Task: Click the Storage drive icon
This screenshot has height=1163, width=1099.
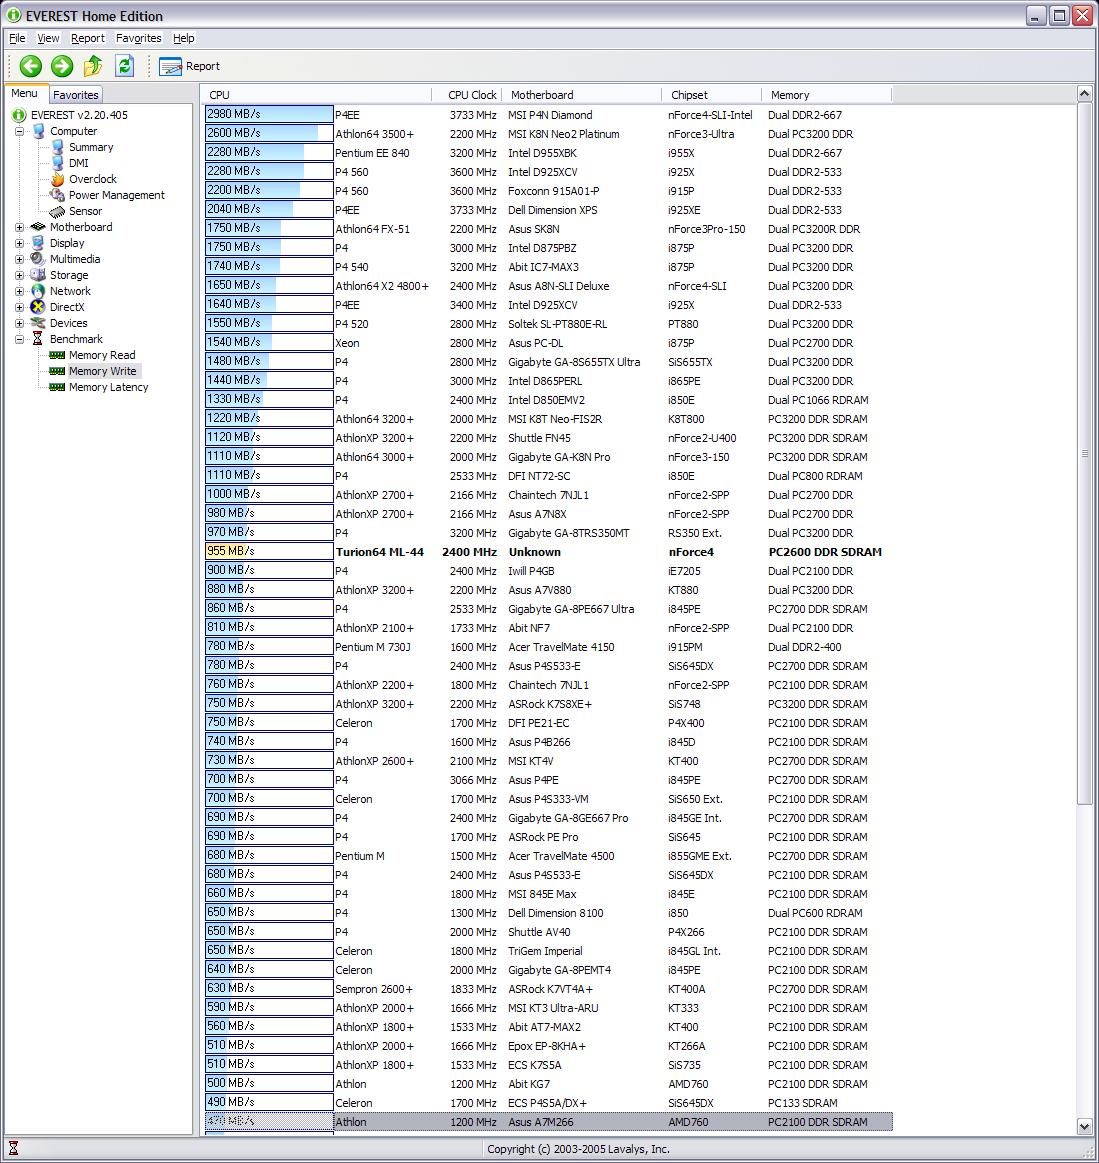Action: [x=38, y=275]
